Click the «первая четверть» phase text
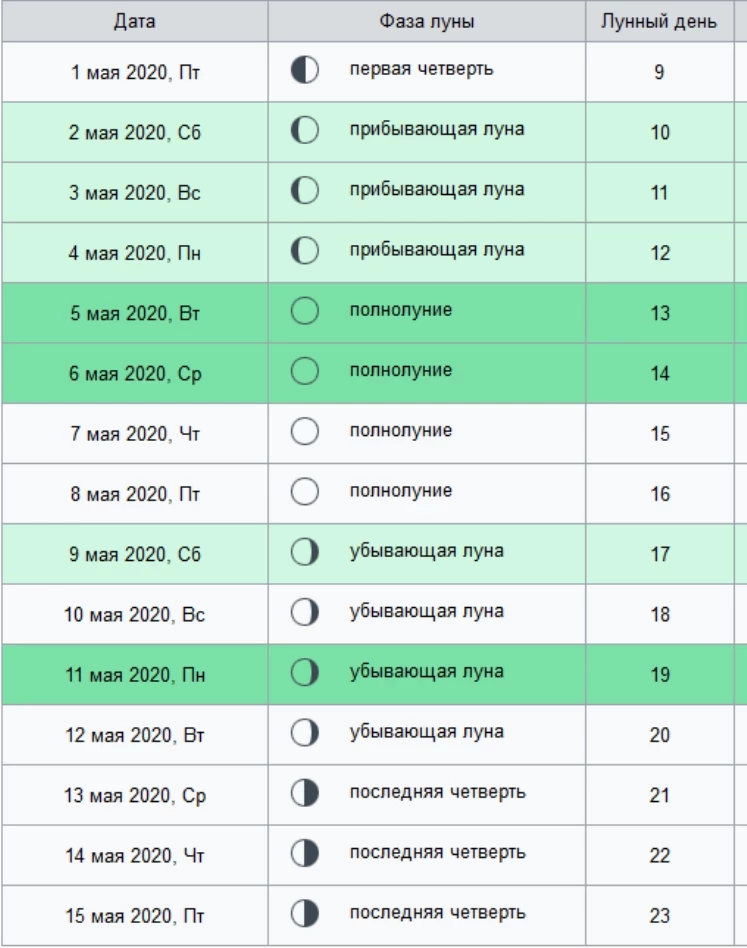Screen dimensions: 747x948 421,70
